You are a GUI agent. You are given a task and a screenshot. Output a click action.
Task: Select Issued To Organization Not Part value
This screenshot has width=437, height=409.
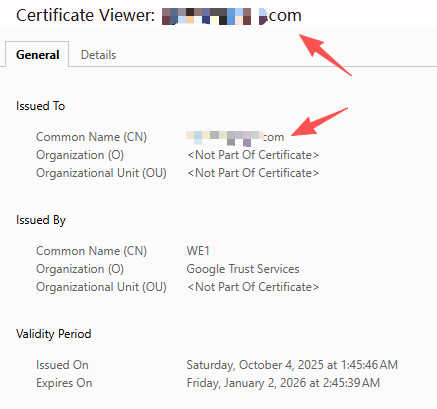point(253,155)
